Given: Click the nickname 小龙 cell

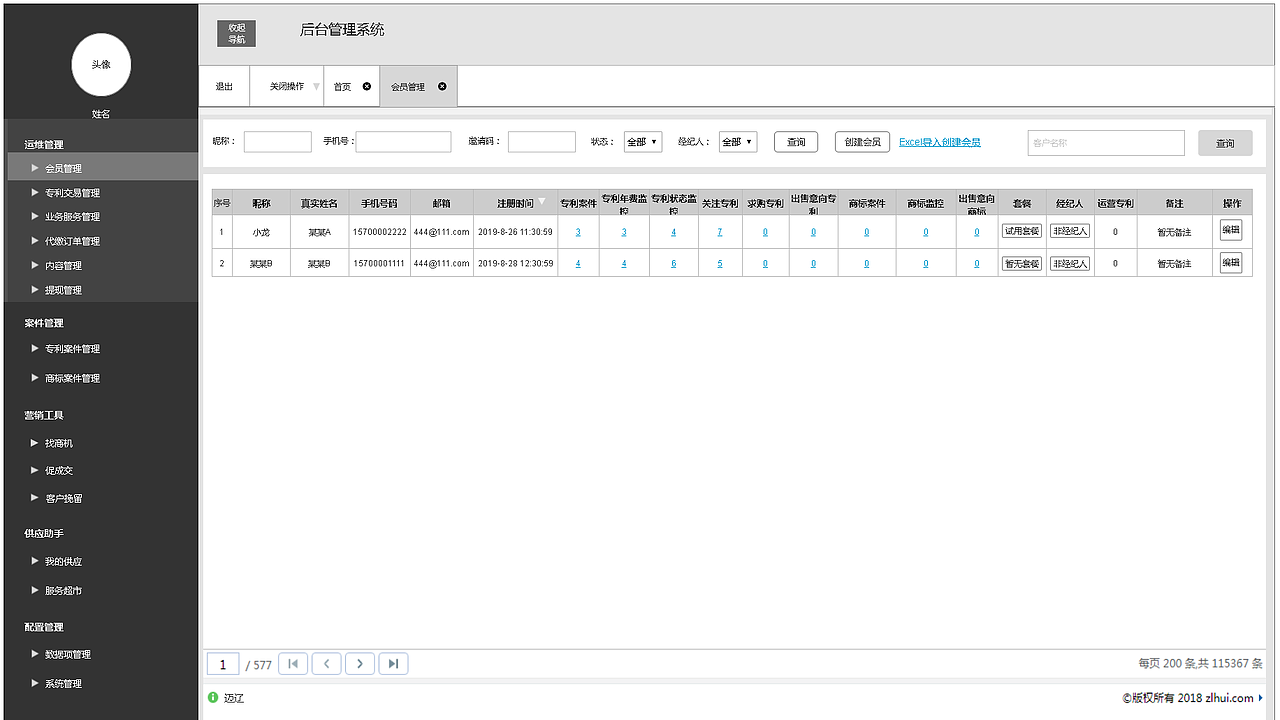Looking at the screenshot, I should pos(261,232).
